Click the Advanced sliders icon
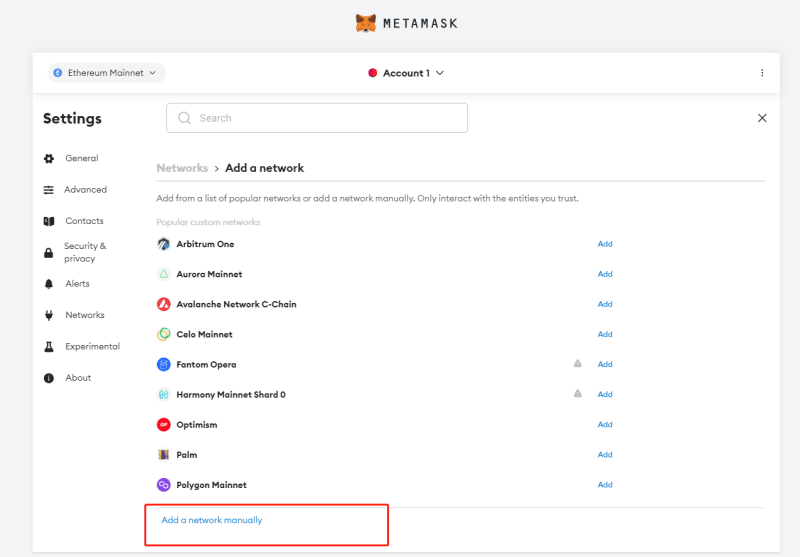 point(48,190)
